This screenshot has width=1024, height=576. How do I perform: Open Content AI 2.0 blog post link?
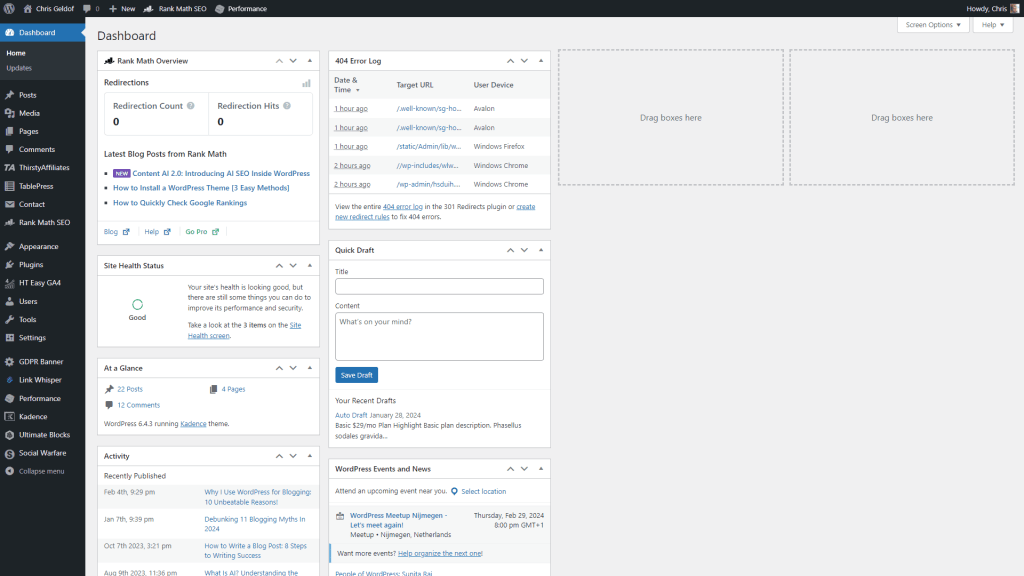(221, 174)
